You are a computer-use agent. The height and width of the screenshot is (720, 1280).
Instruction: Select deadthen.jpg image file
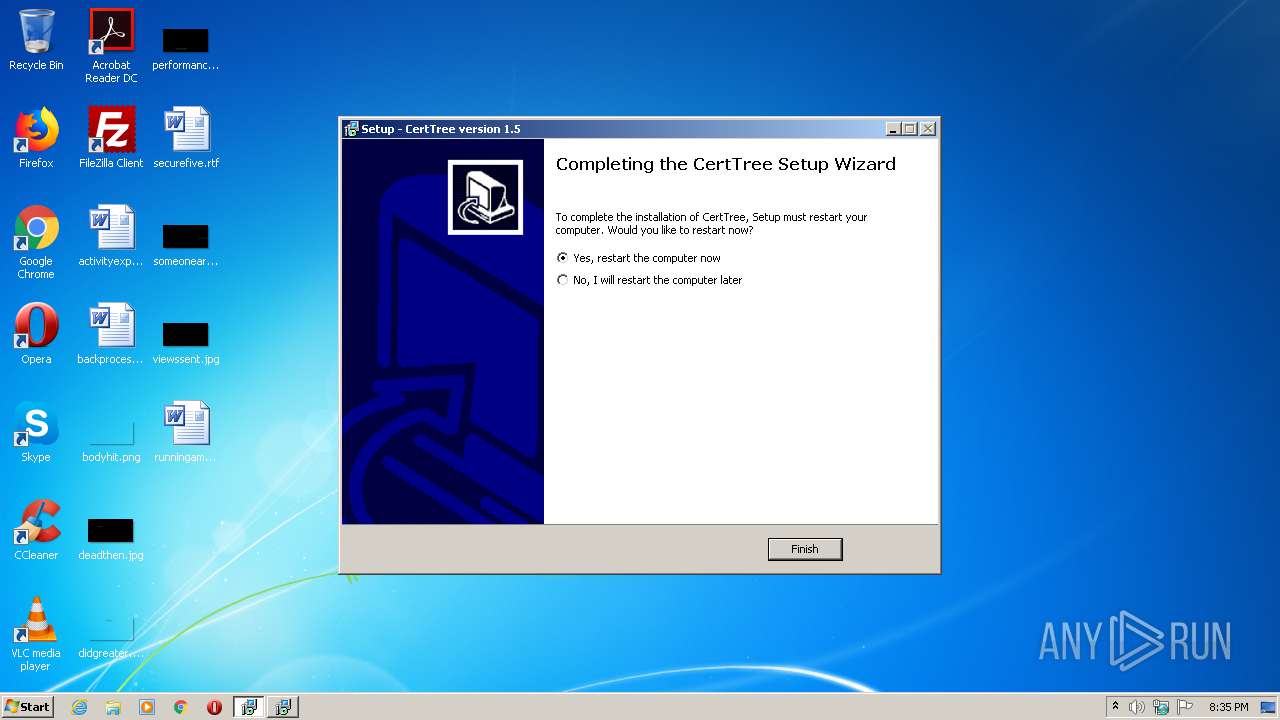tap(111, 537)
